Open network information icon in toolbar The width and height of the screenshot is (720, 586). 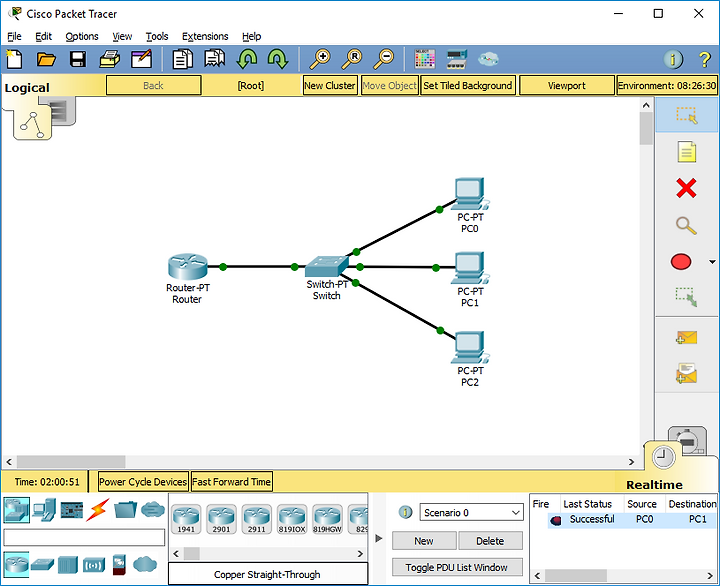point(673,60)
